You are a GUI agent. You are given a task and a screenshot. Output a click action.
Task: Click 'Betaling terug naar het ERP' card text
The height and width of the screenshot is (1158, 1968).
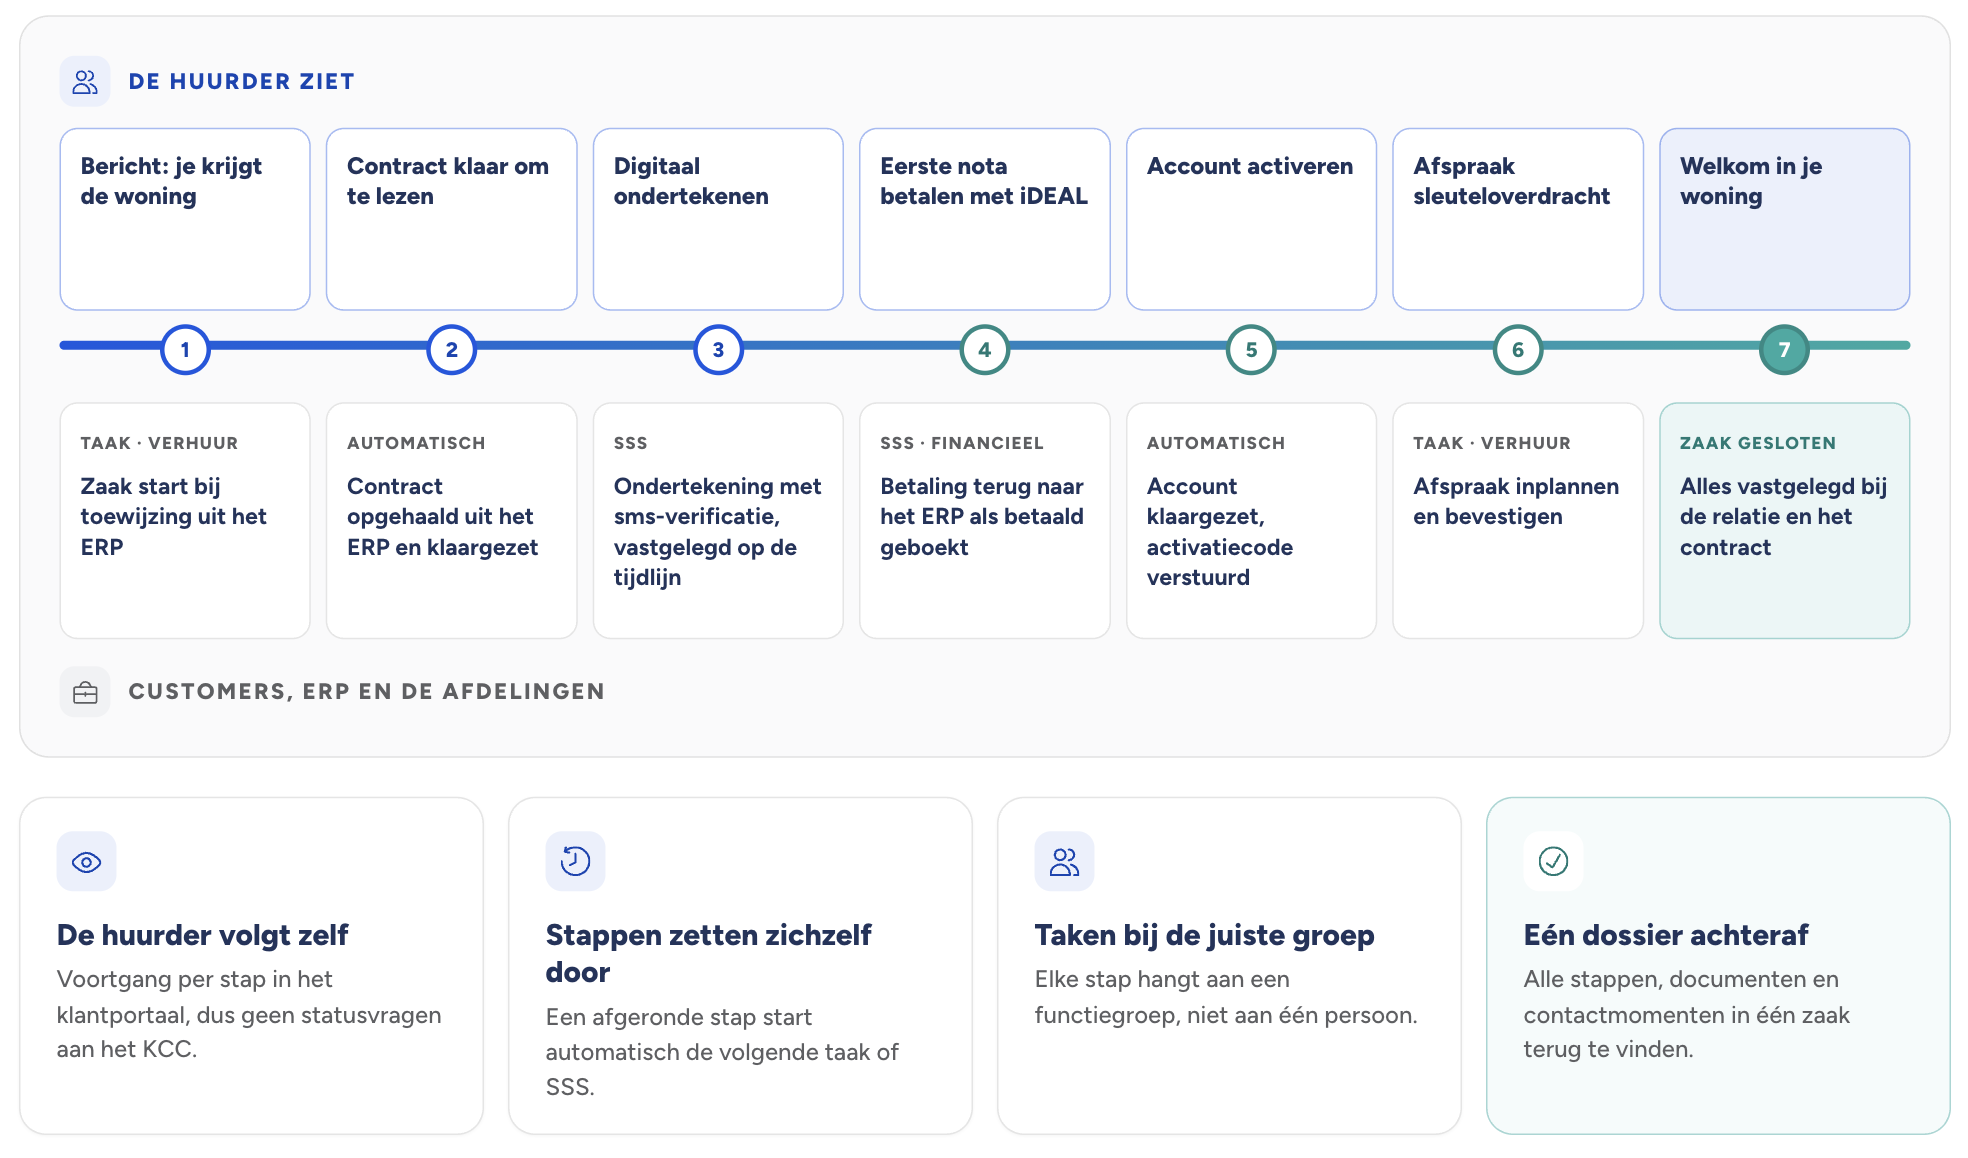coord(982,516)
